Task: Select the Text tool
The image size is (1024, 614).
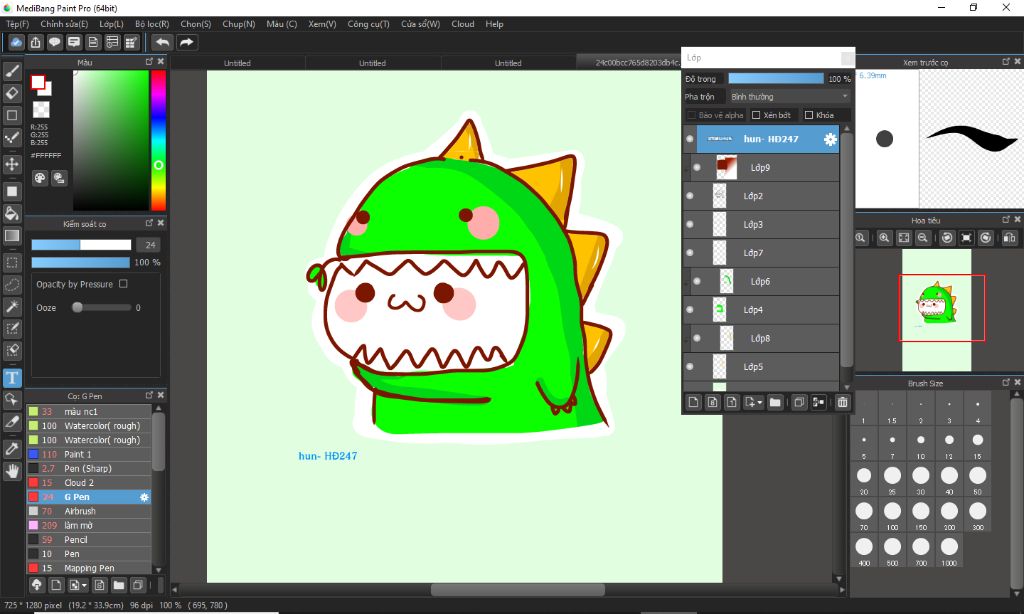Action: [12, 378]
